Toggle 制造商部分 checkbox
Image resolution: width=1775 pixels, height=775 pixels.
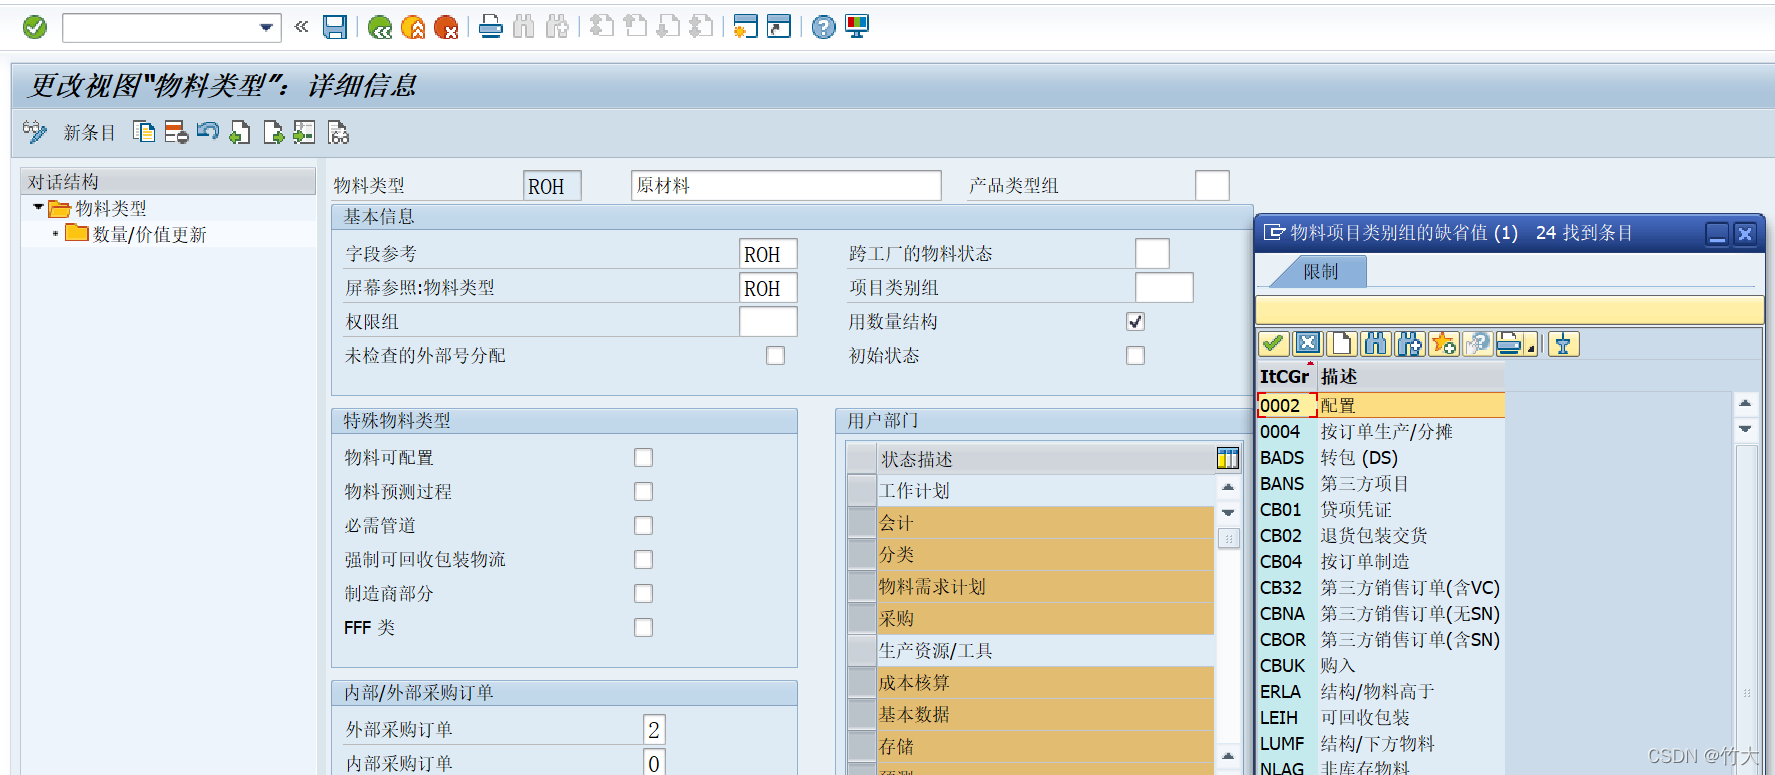click(643, 593)
